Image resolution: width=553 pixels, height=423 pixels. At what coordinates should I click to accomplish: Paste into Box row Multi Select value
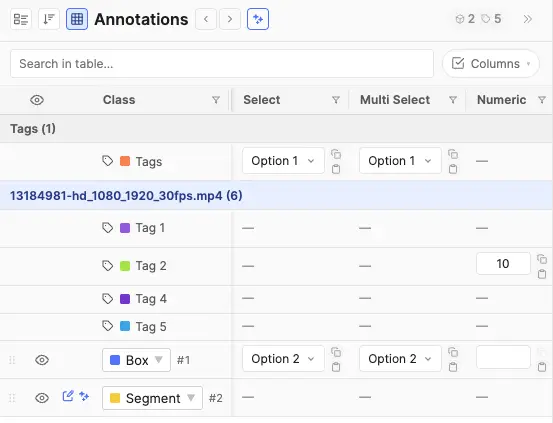pyautogui.click(x=453, y=367)
